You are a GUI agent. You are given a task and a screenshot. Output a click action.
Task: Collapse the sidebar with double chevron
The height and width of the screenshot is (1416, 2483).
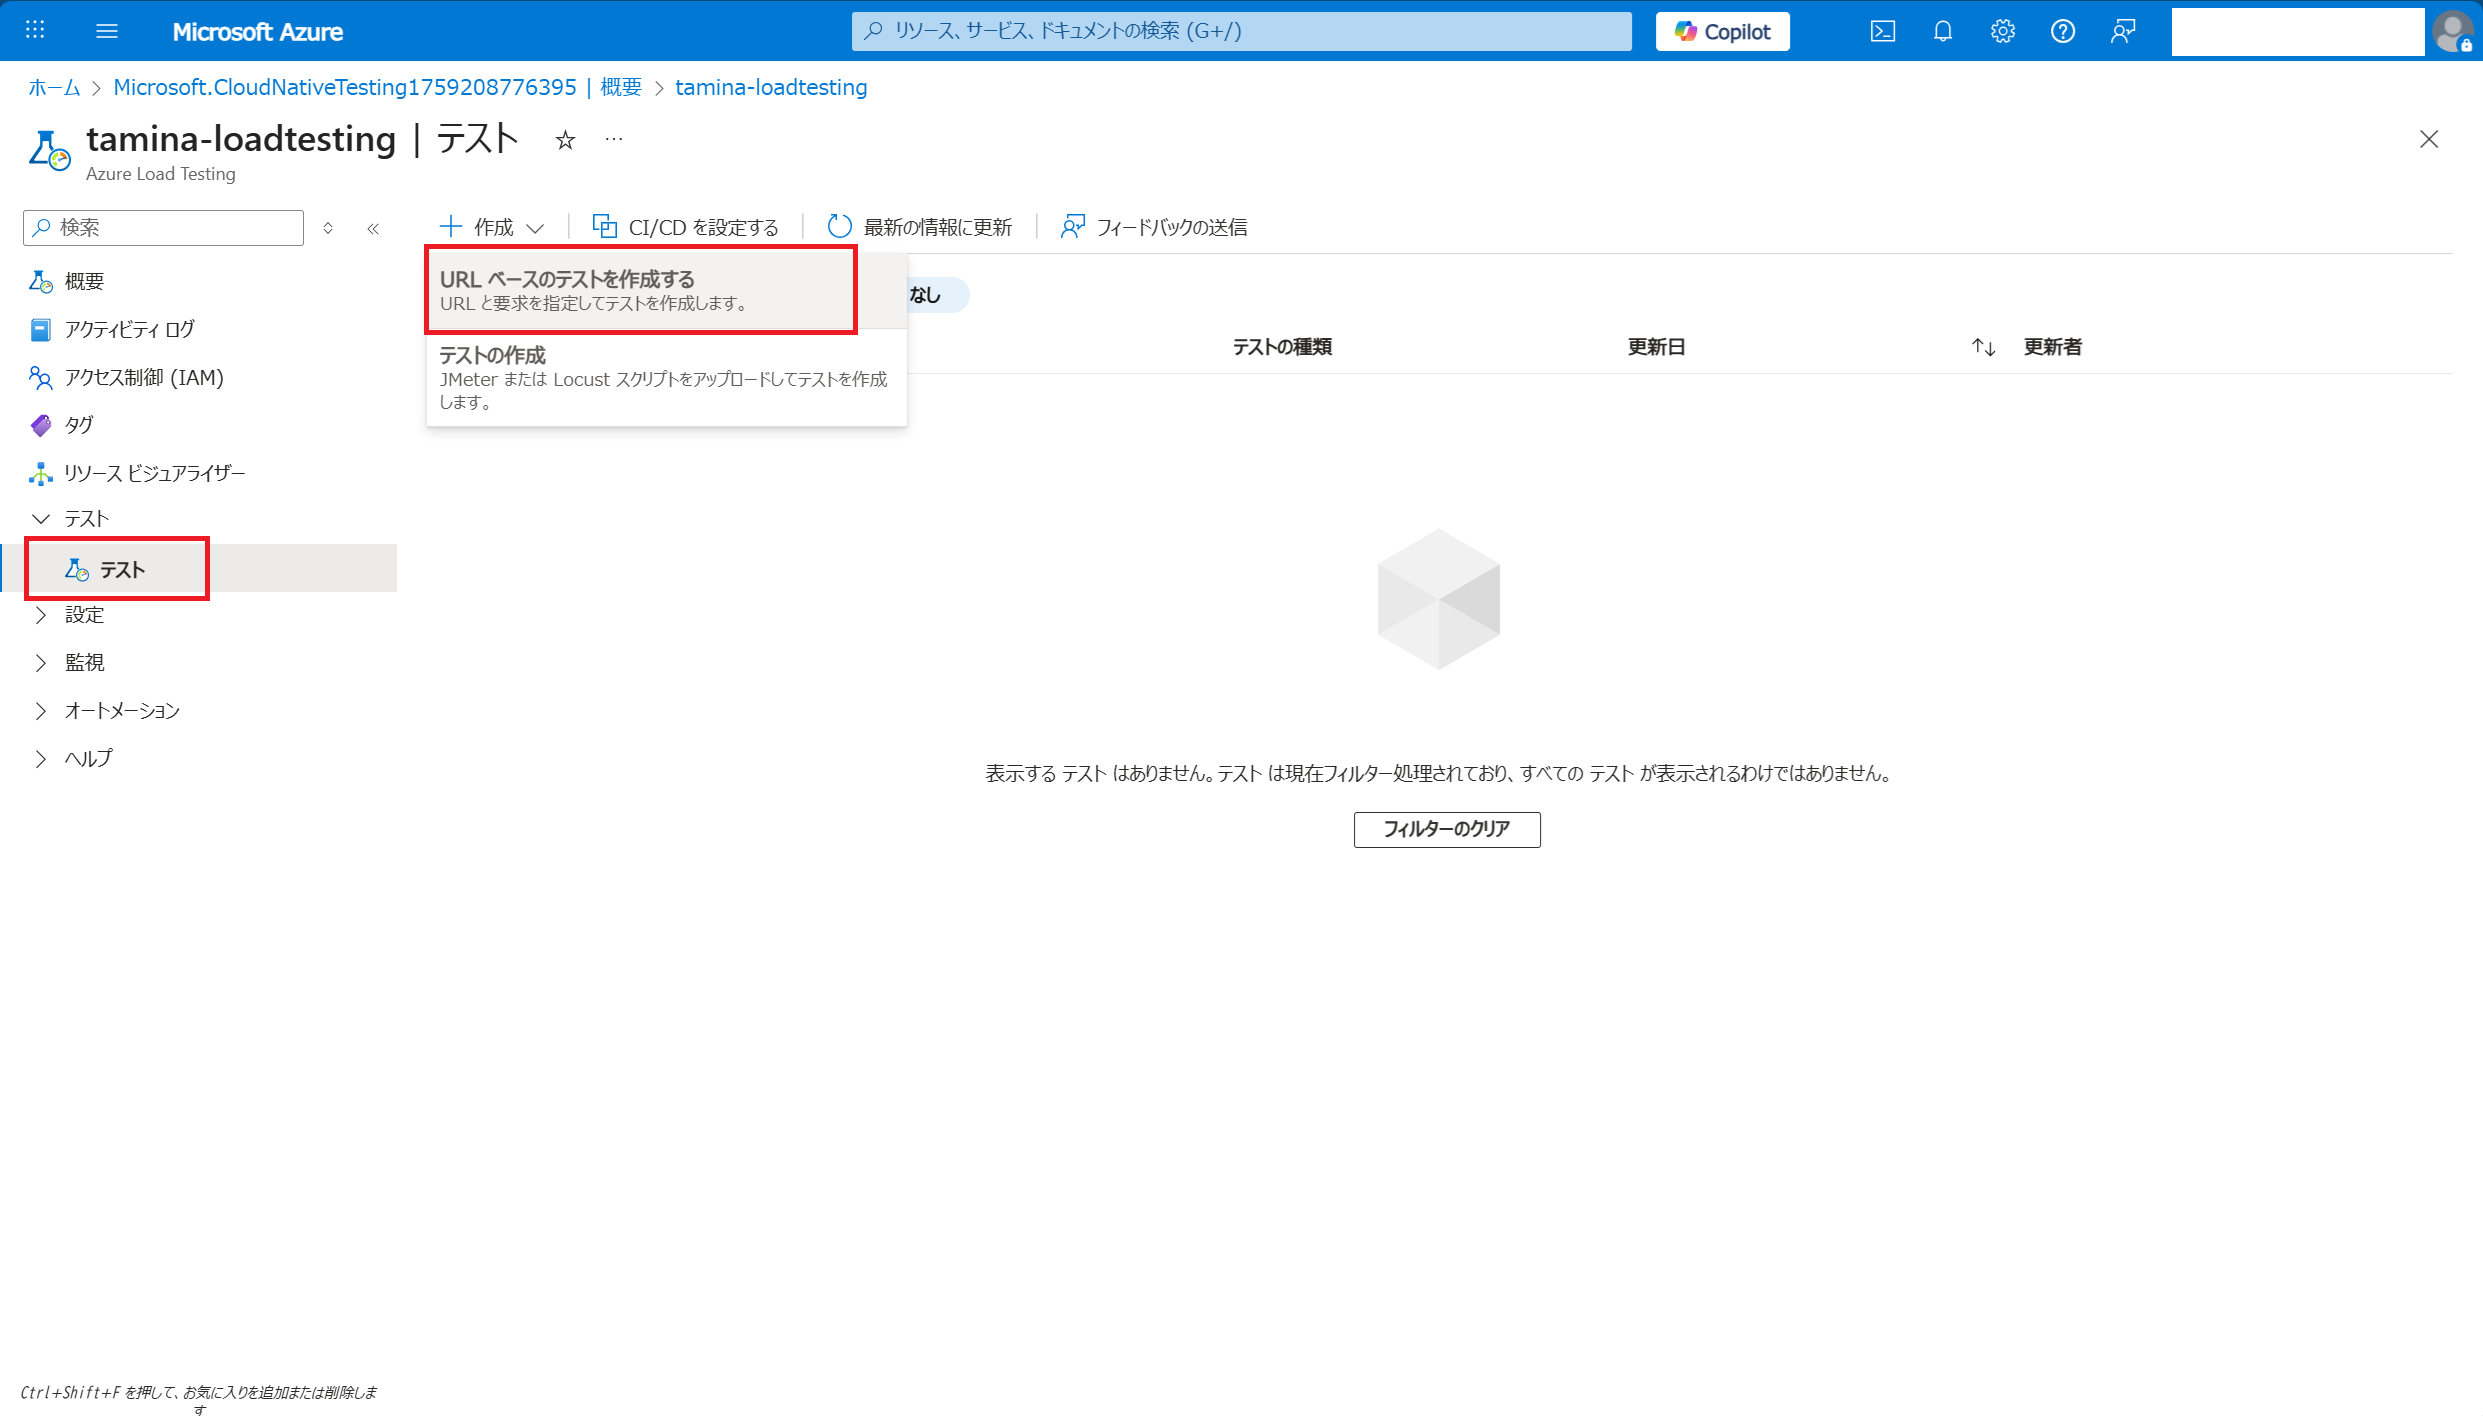(x=373, y=228)
